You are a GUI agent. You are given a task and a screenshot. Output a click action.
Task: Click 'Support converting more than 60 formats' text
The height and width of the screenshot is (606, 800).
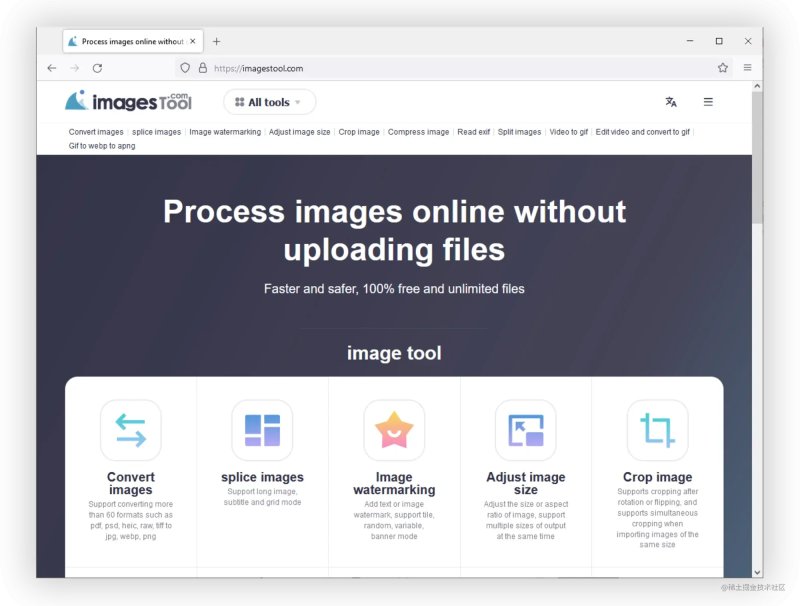131,520
